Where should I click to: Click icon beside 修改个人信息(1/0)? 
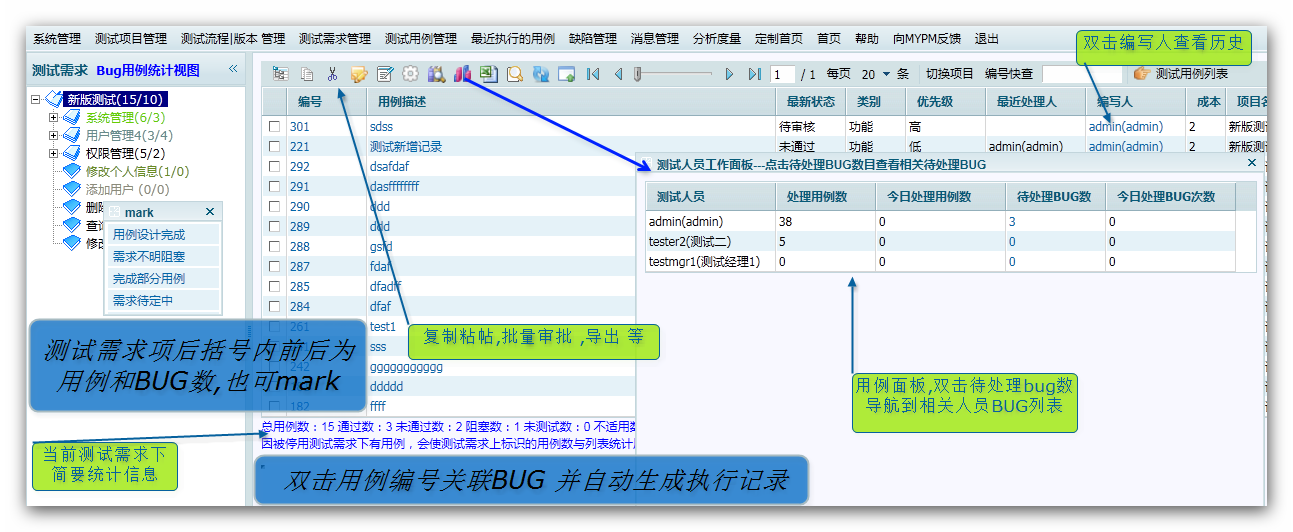pos(72,171)
